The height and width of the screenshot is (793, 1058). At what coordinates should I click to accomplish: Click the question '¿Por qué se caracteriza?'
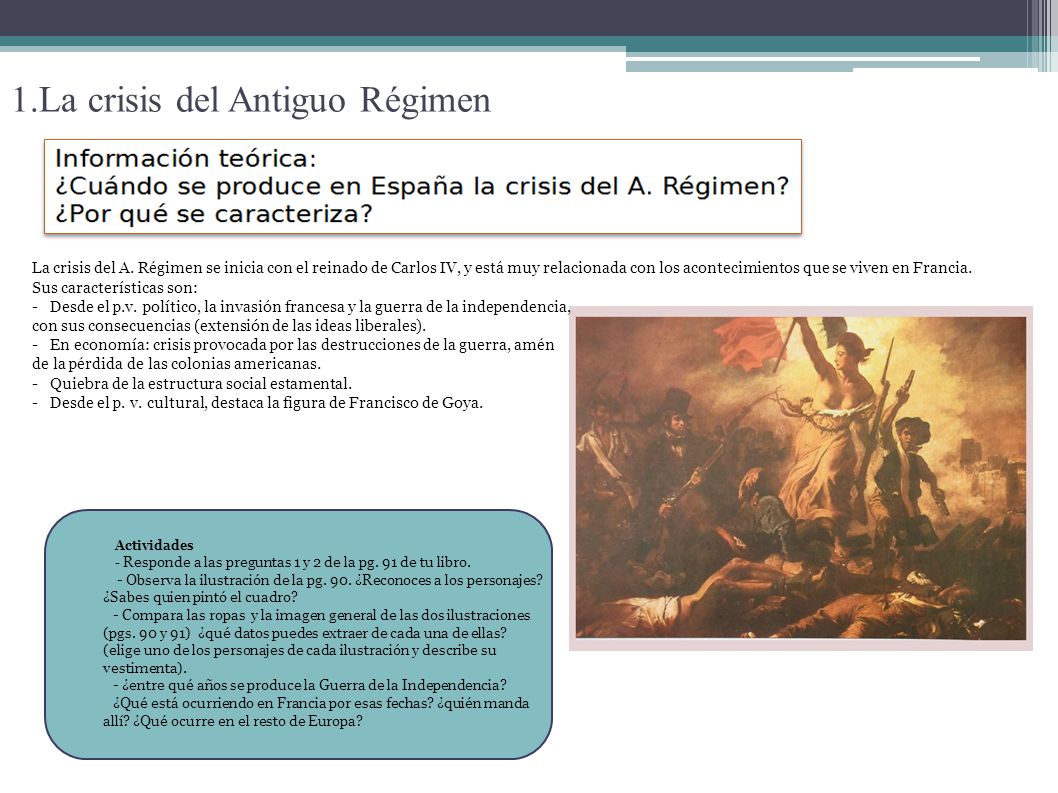click(213, 213)
